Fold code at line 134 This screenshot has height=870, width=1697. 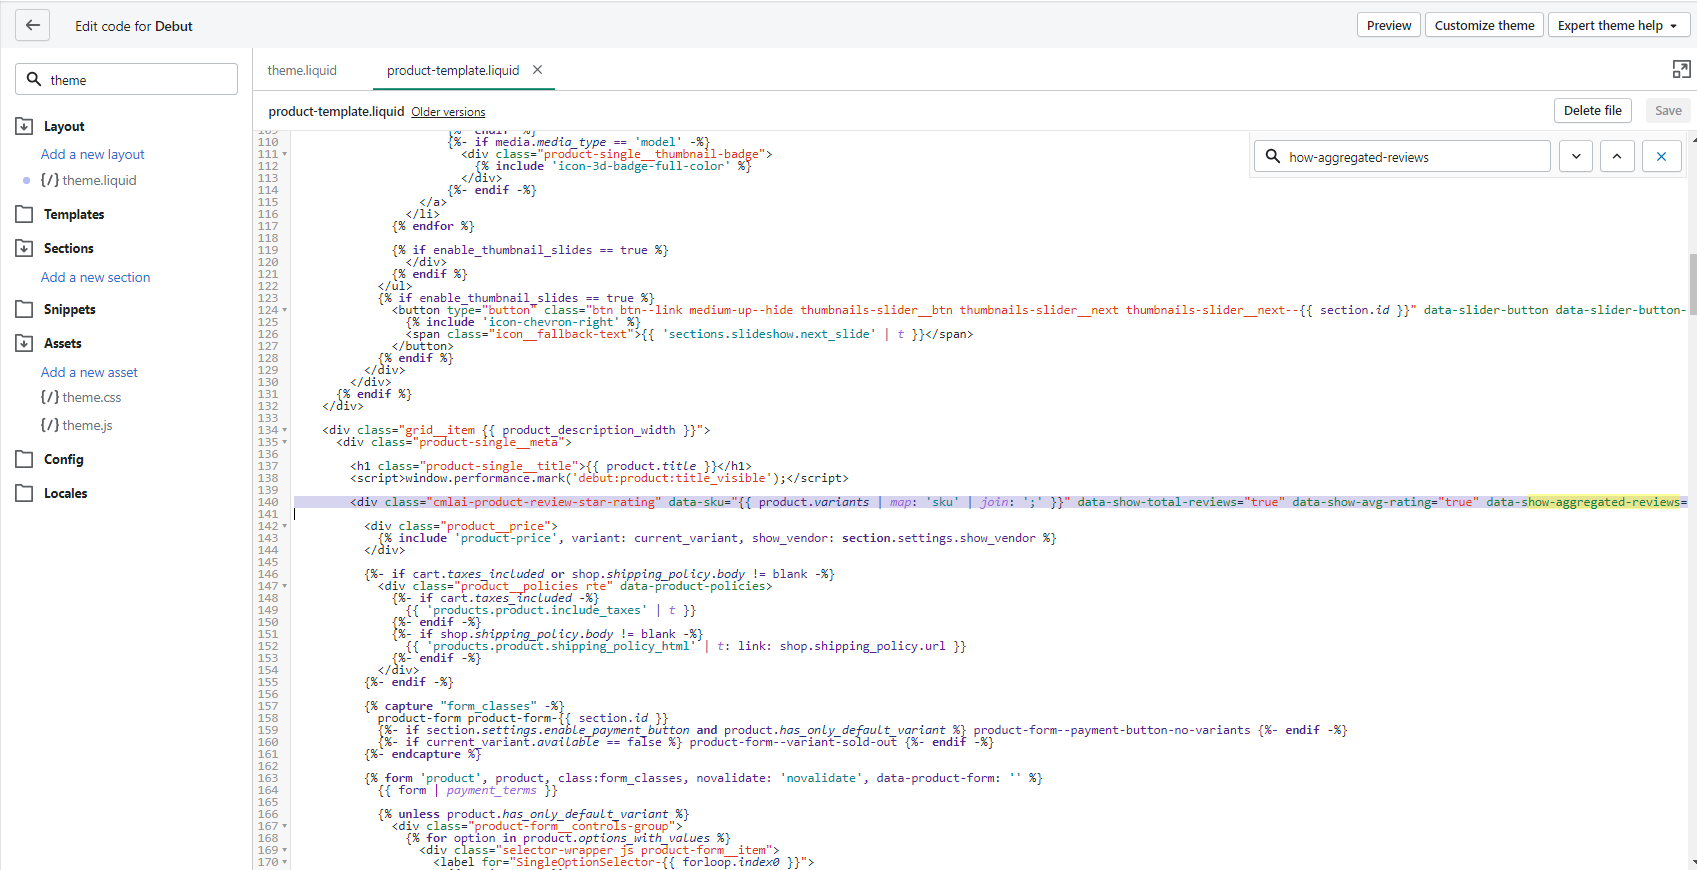(x=285, y=430)
